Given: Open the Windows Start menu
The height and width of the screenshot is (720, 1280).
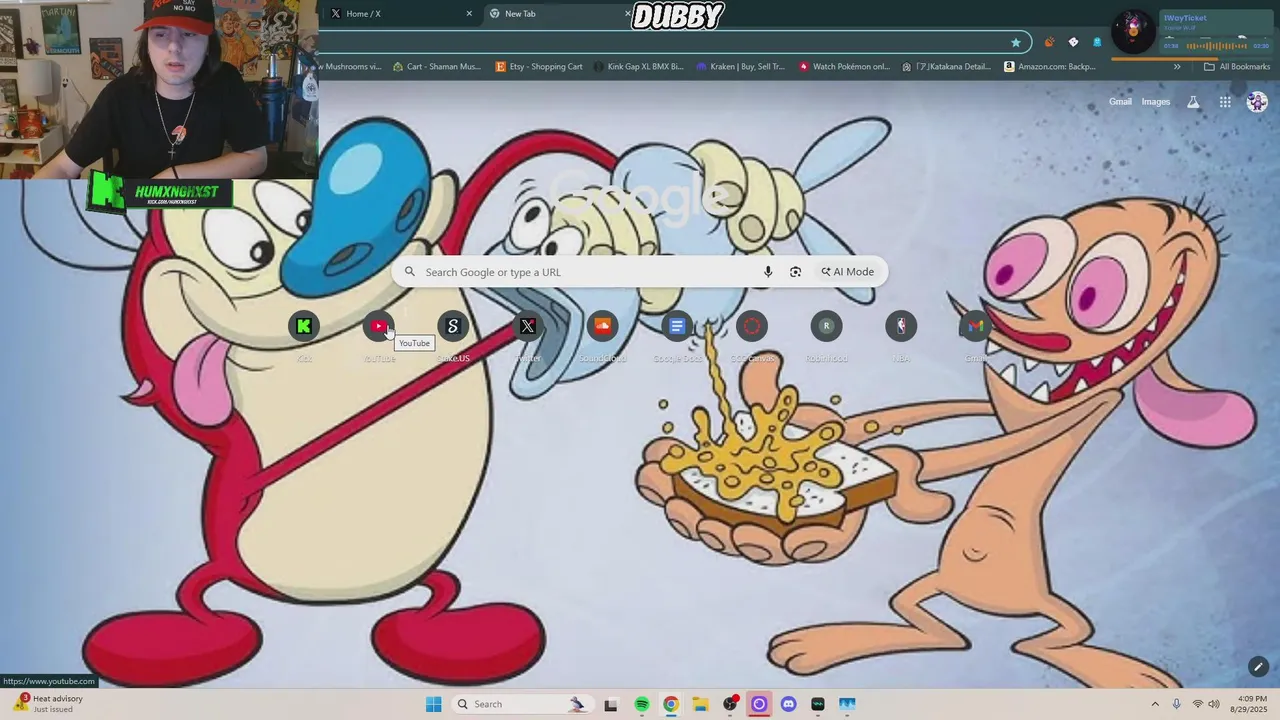Looking at the screenshot, I should (x=433, y=704).
